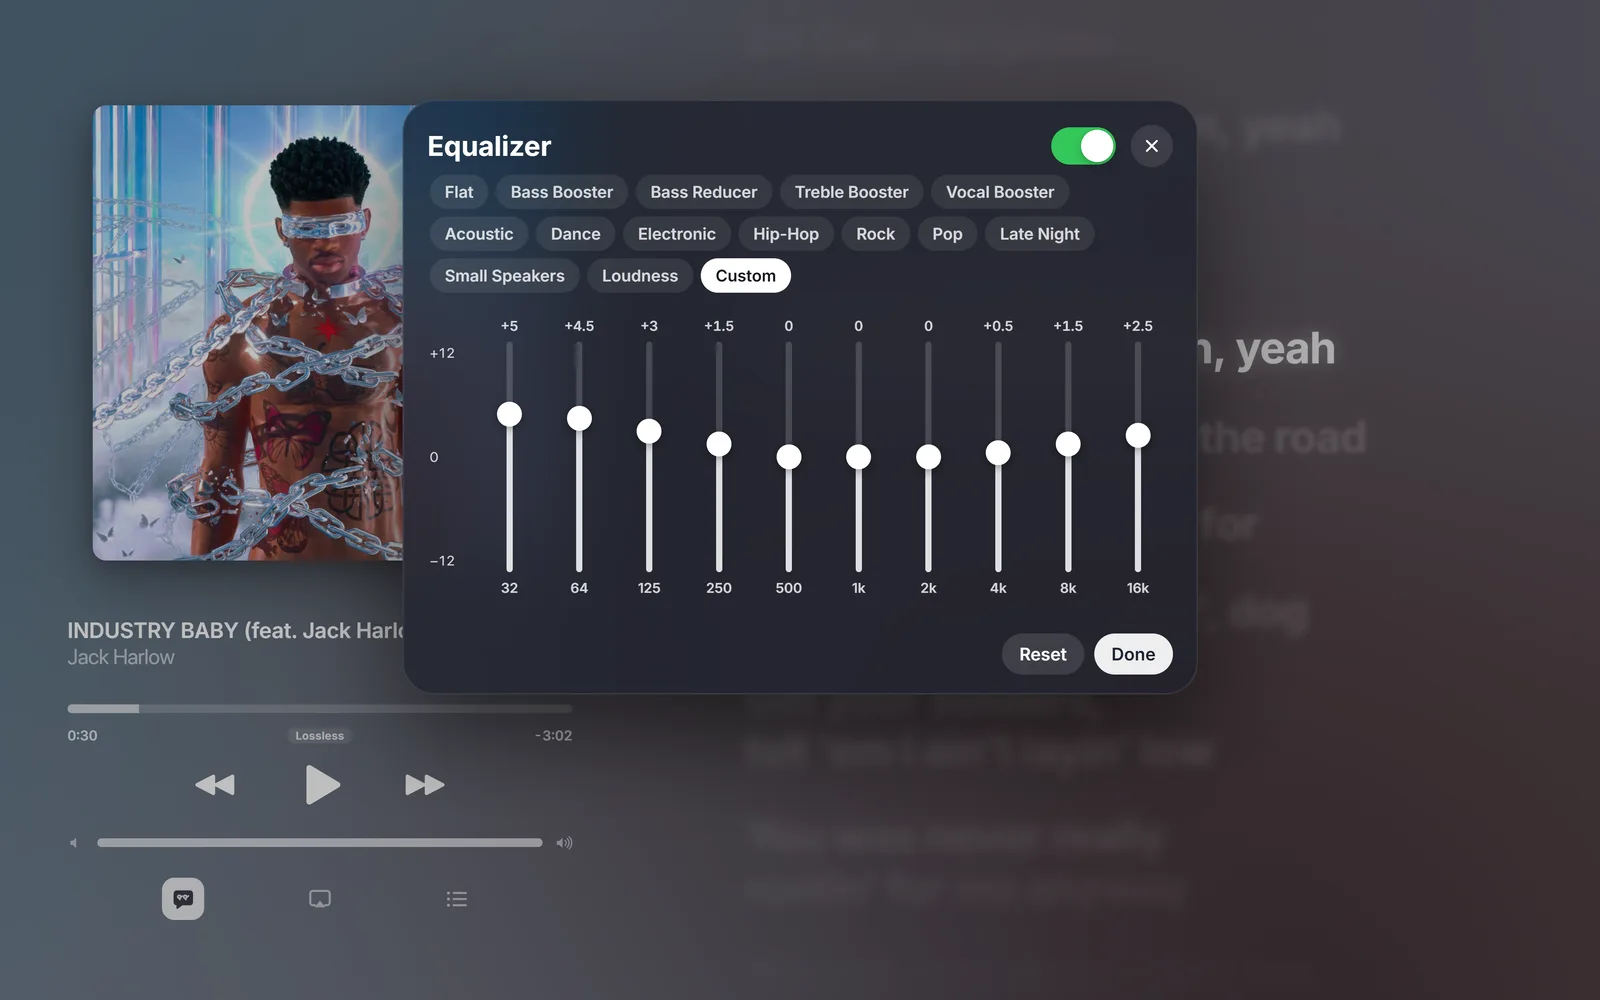Screen dimensions: 1600x1000
Task: Choose the Loudness preset
Action: 640,276
